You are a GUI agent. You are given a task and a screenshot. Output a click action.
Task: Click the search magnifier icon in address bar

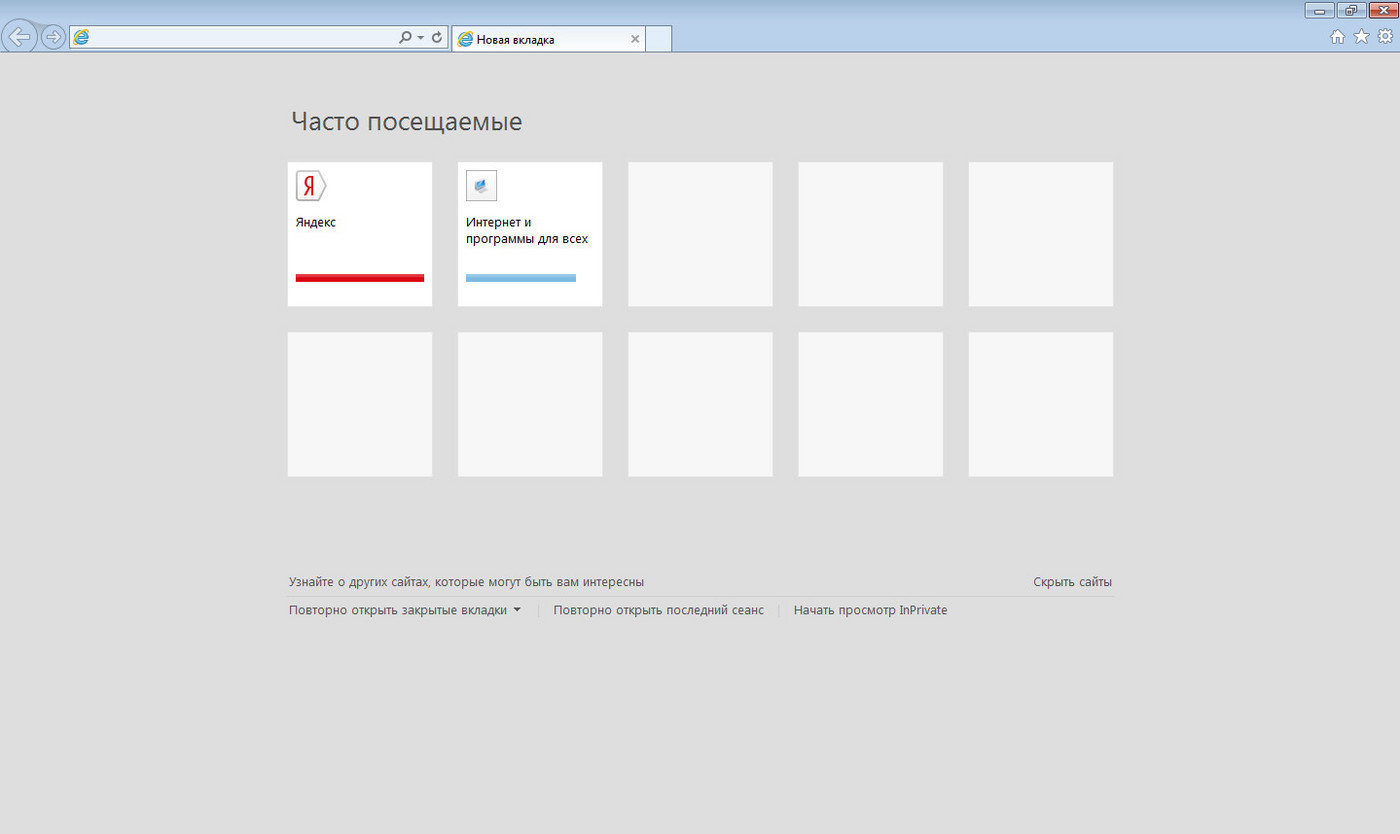[x=405, y=38]
